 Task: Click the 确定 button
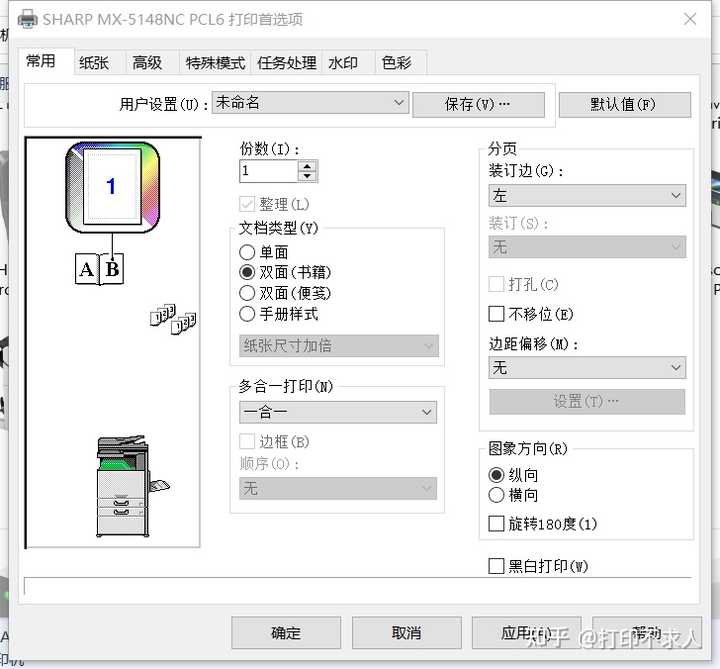[x=286, y=633]
